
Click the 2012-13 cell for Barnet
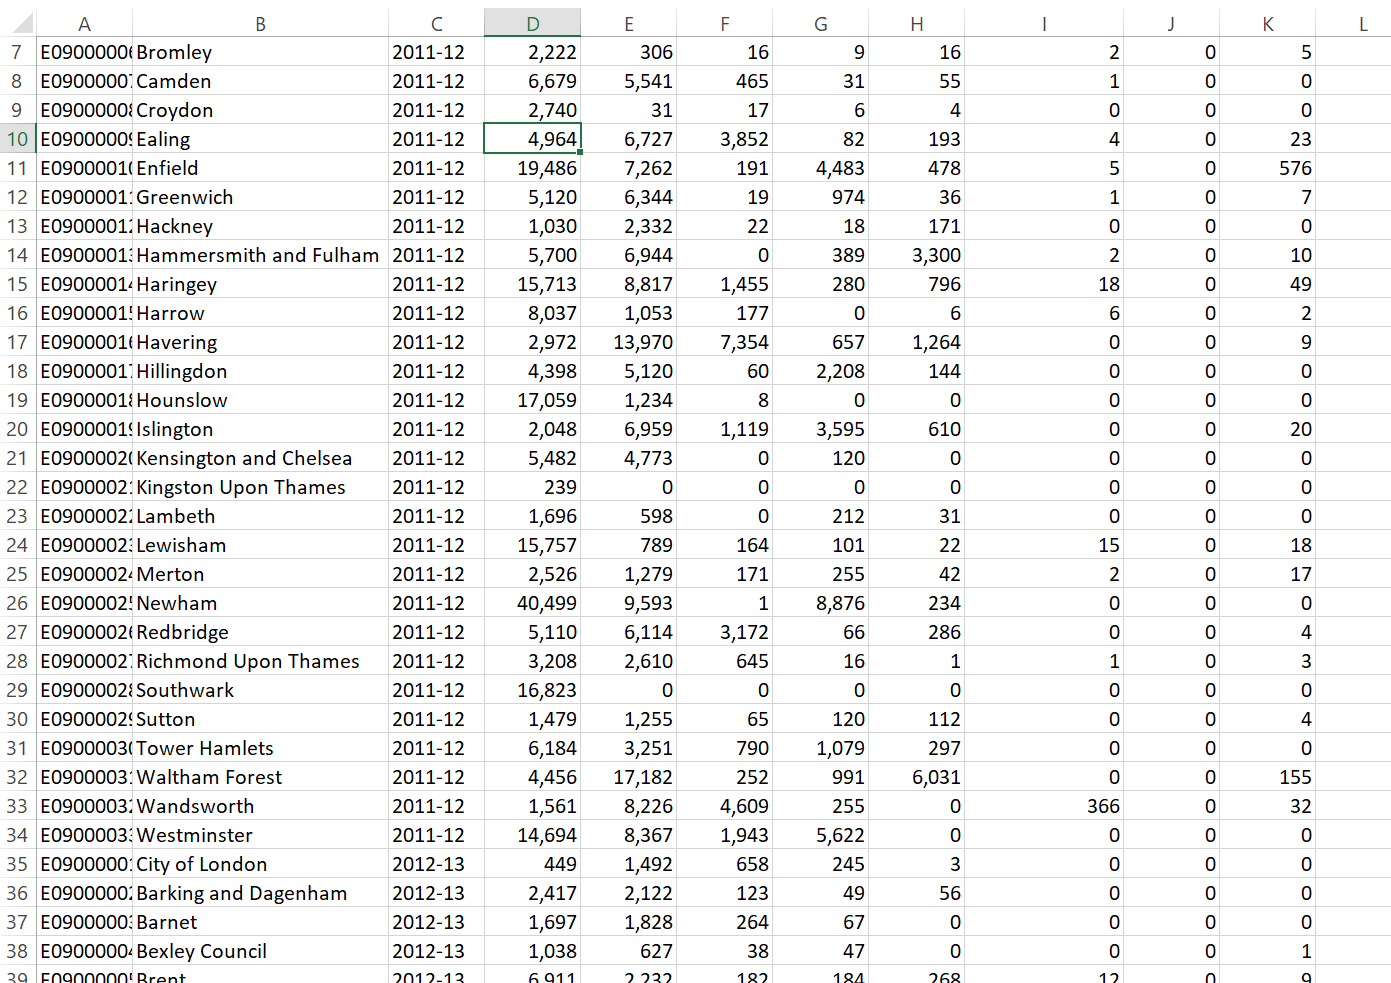436,922
